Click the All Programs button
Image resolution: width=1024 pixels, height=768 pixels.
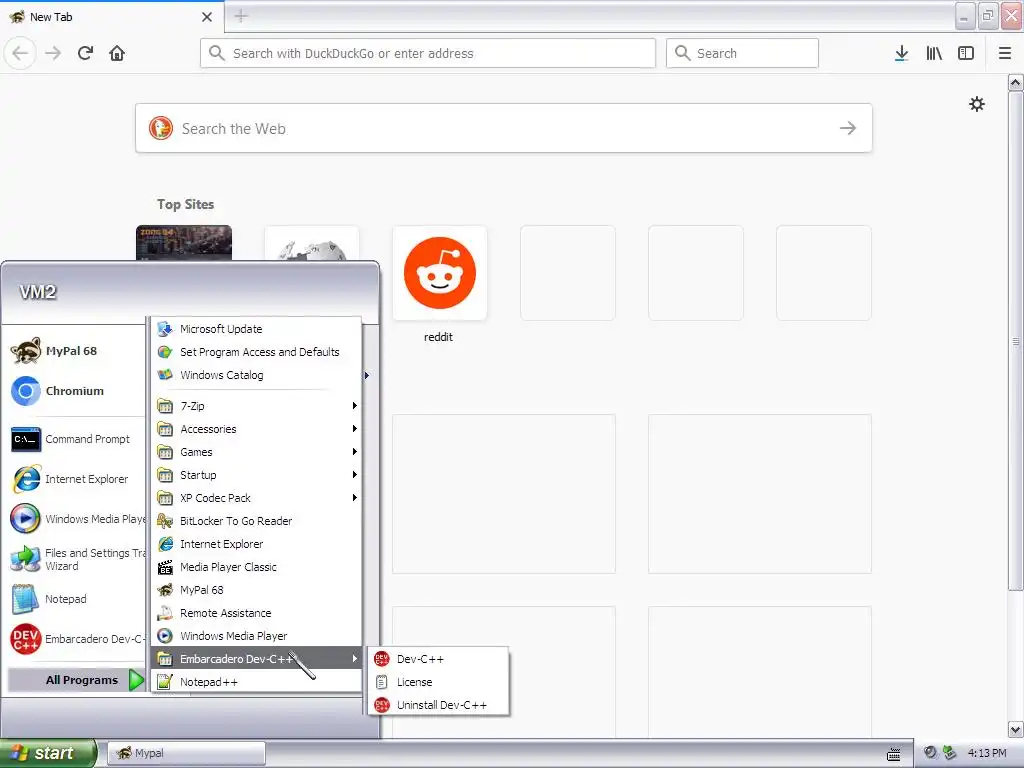coord(77,680)
